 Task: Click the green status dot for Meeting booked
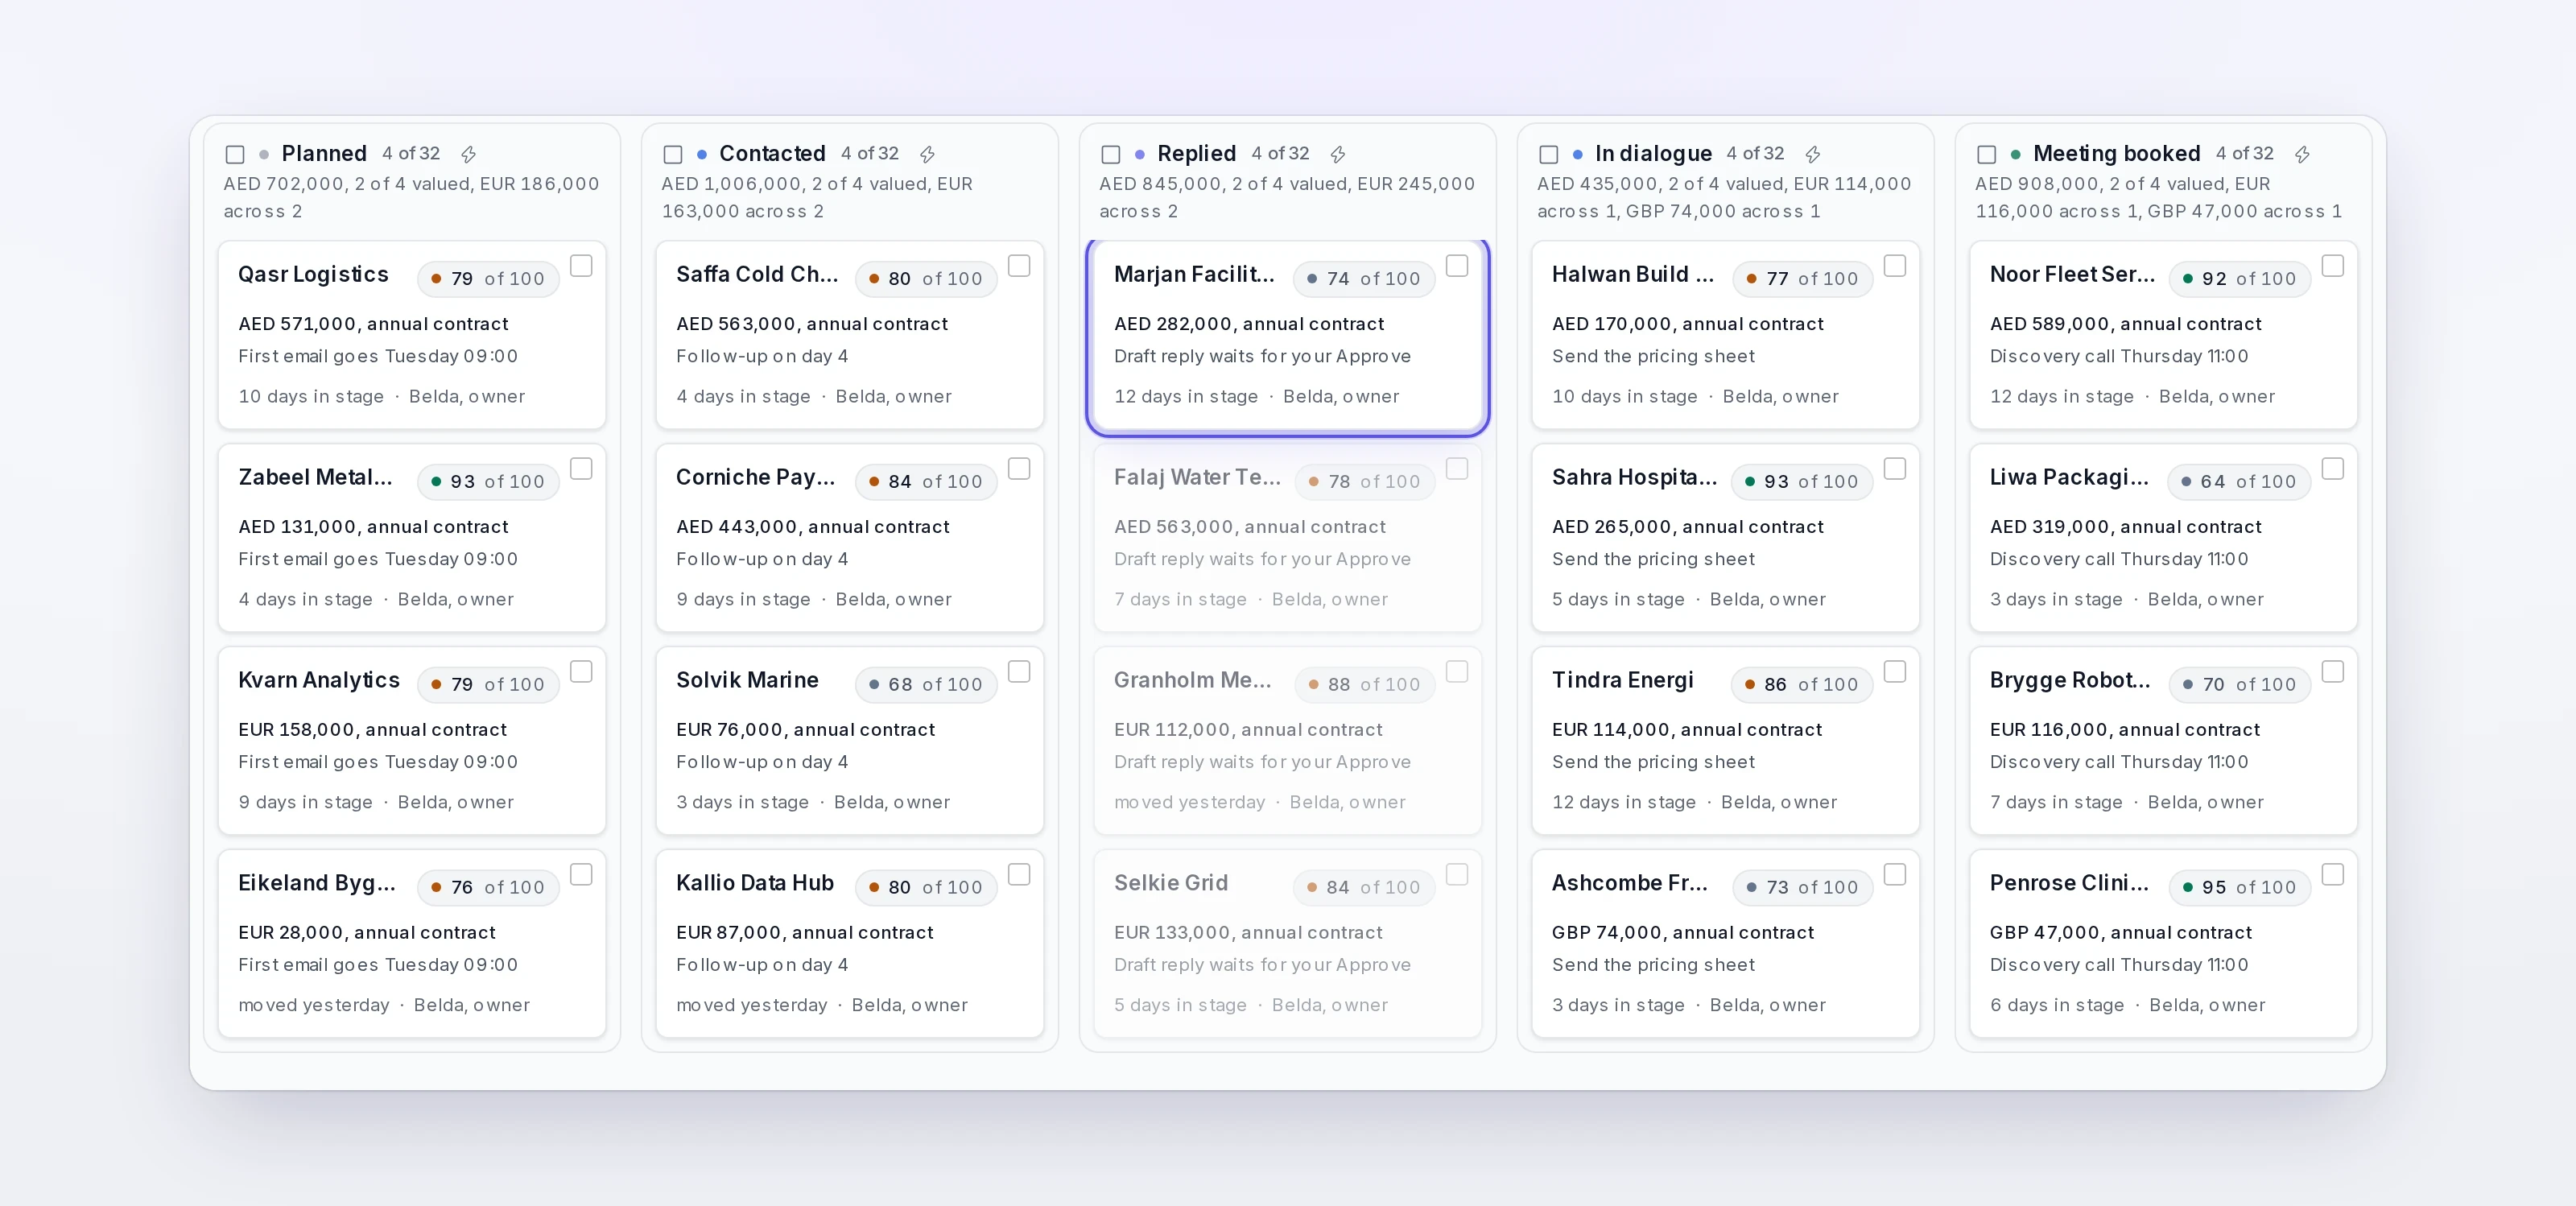pyautogui.click(x=2015, y=154)
